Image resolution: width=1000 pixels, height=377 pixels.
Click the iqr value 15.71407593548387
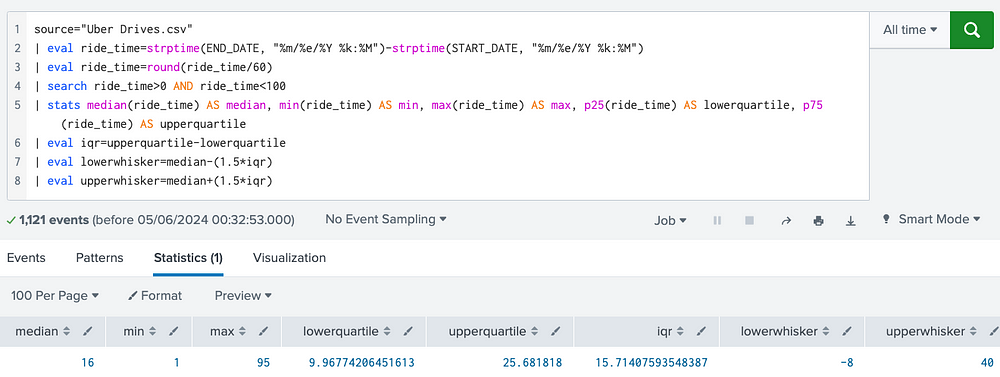[x=650, y=362]
